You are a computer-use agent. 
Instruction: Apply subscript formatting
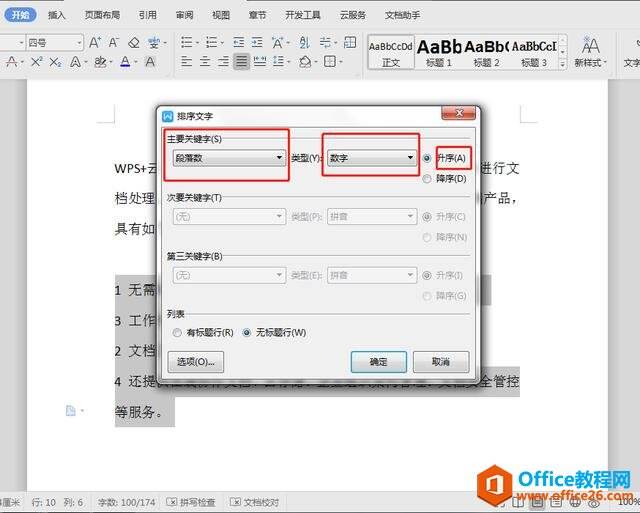(x=55, y=62)
